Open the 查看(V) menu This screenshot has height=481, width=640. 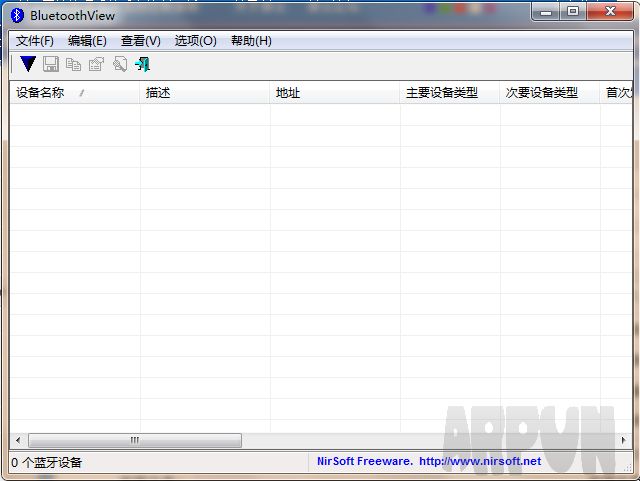[x=141, y=41]
